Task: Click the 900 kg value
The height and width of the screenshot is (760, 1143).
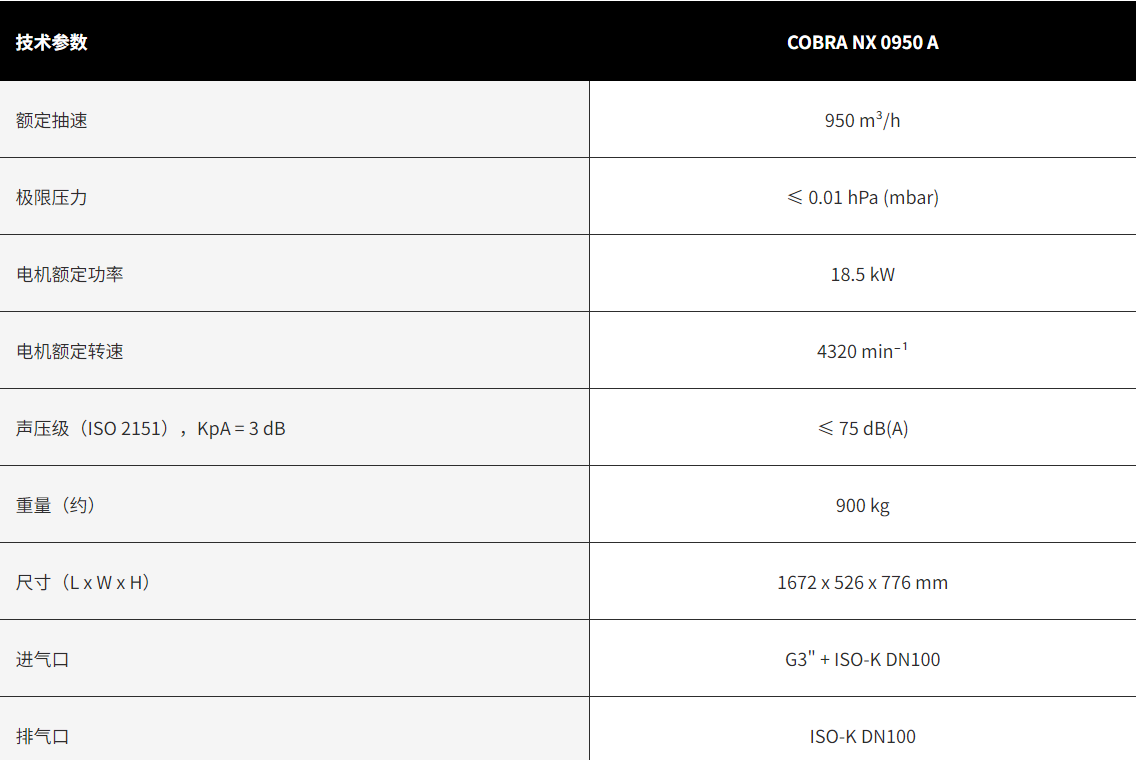Action: click(x=862, y=505)
